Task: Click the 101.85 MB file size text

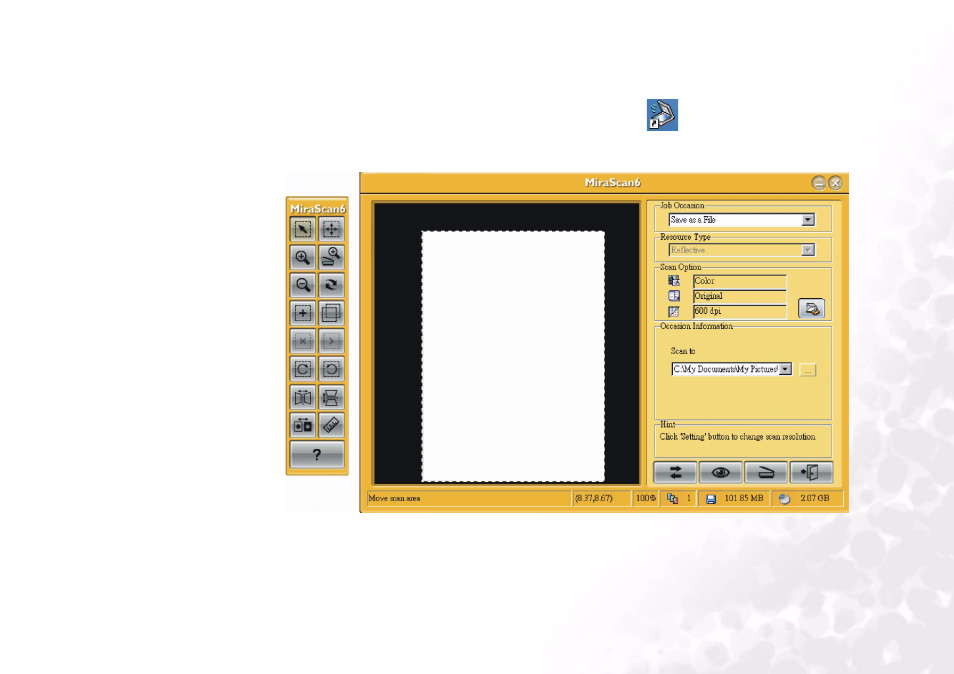Action: point(743,498)
